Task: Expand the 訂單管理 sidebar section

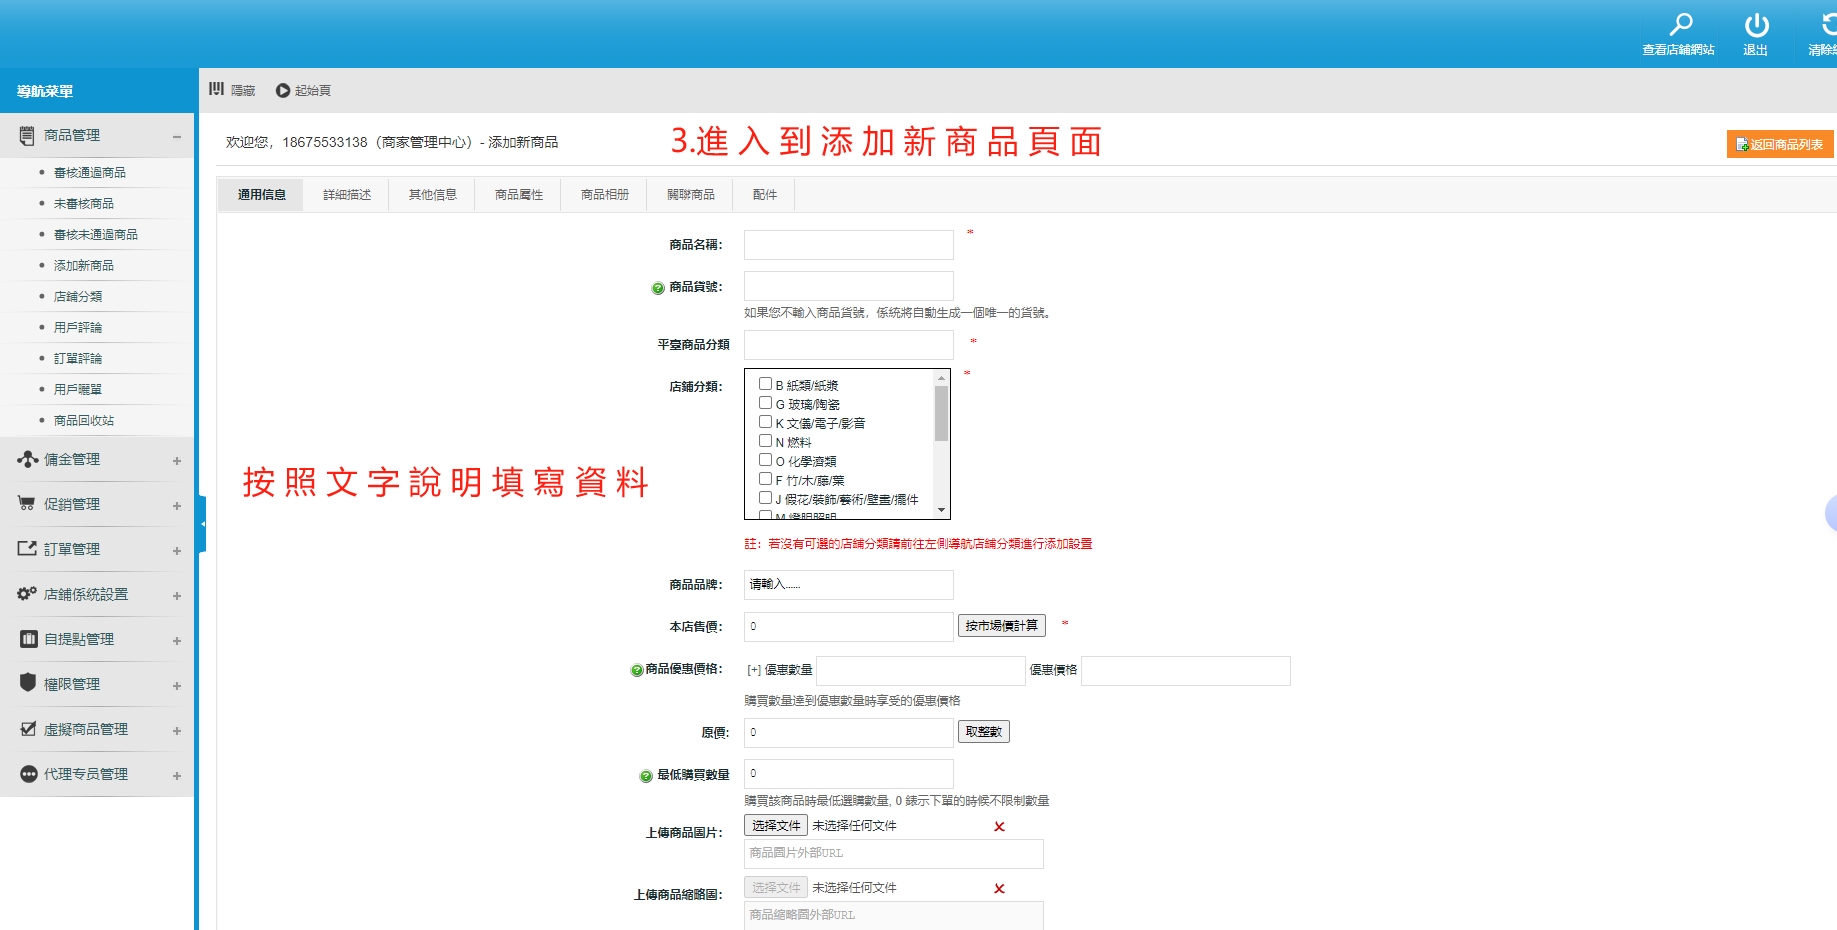Action: coord(176,551)
